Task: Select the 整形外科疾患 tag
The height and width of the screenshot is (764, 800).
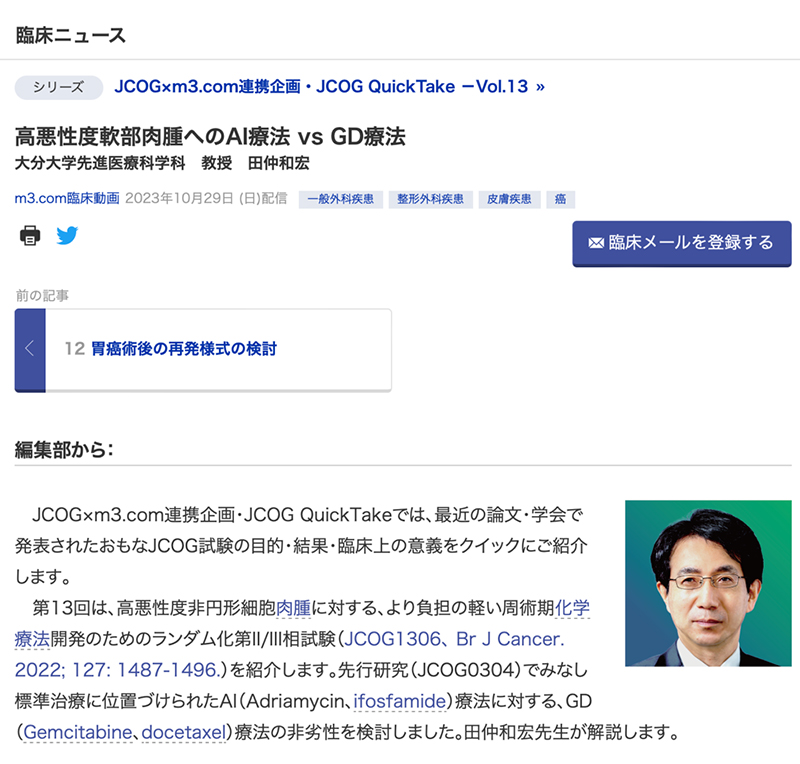Action: (431, 199)
